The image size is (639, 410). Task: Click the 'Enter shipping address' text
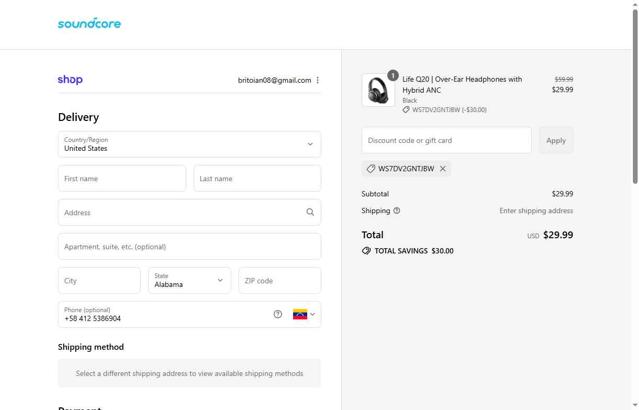536,211
